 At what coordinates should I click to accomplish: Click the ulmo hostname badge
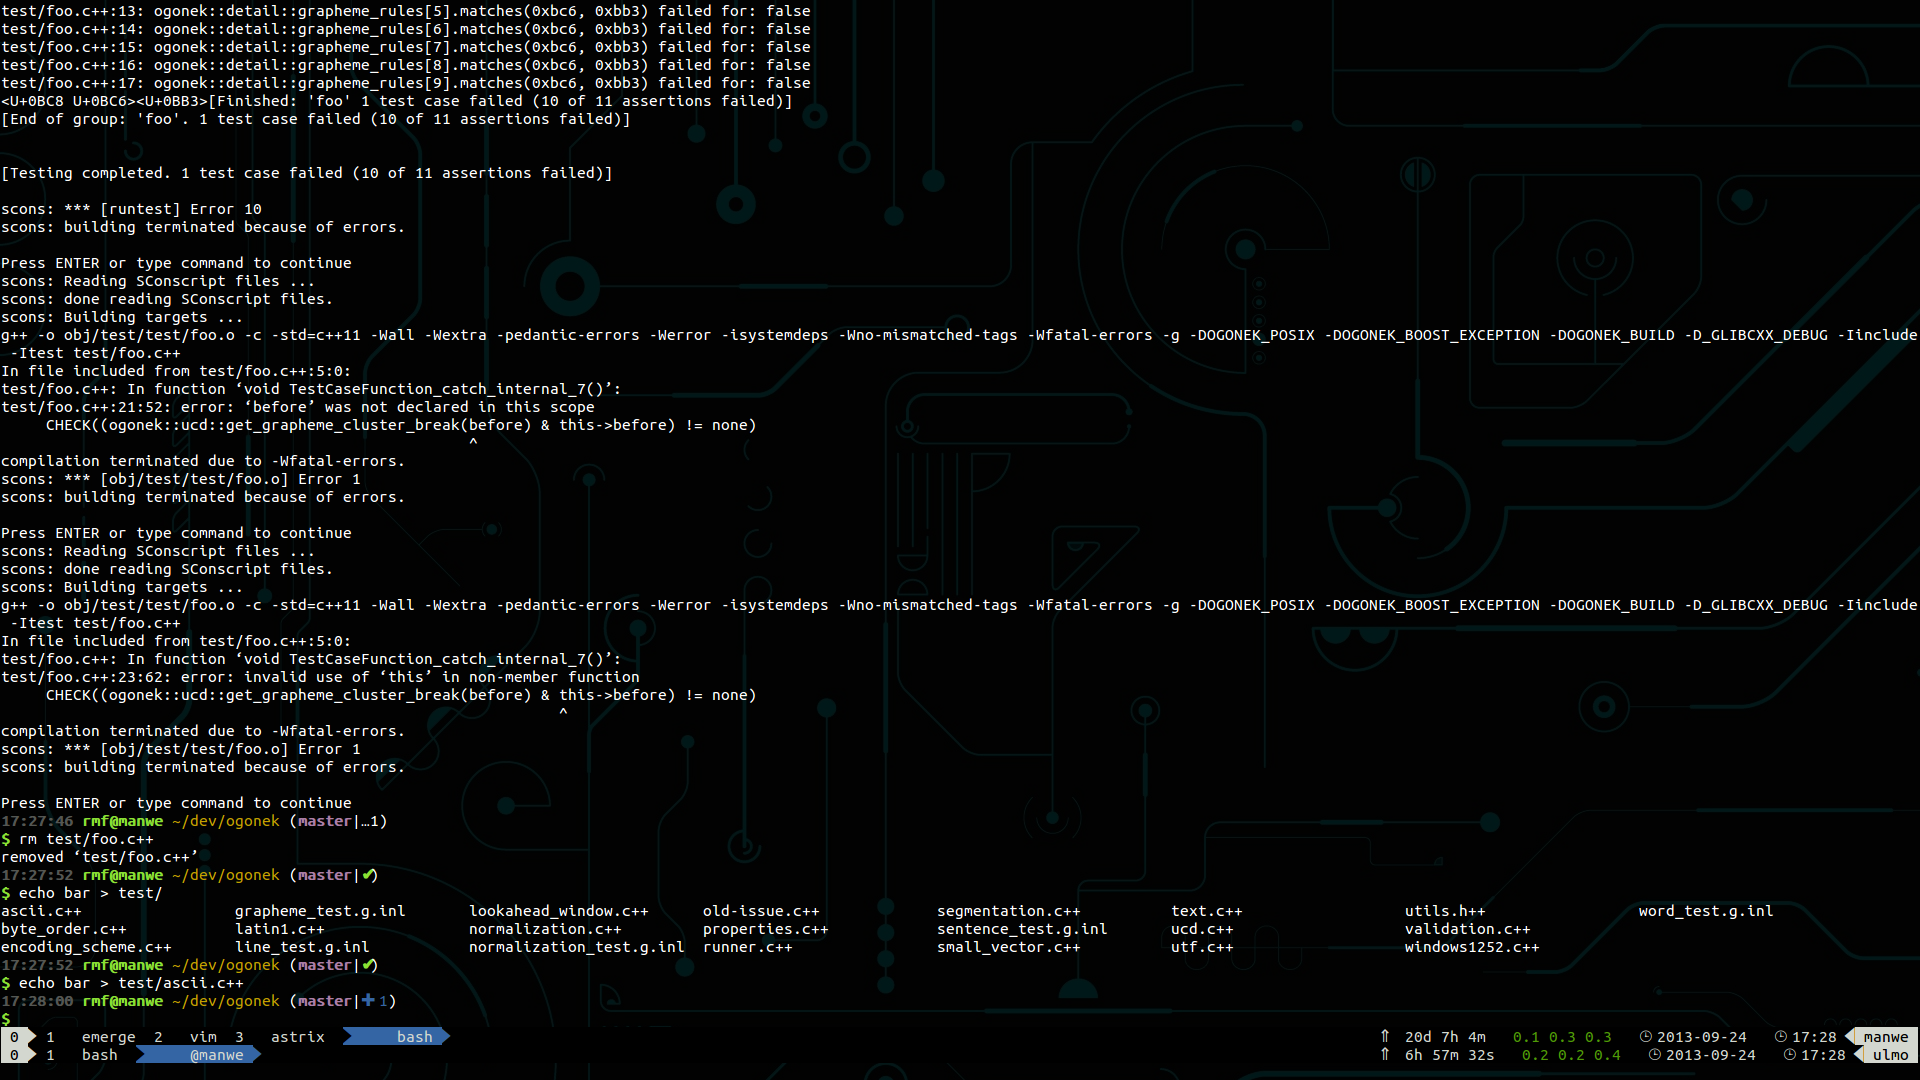(x=1887, y=1055)
